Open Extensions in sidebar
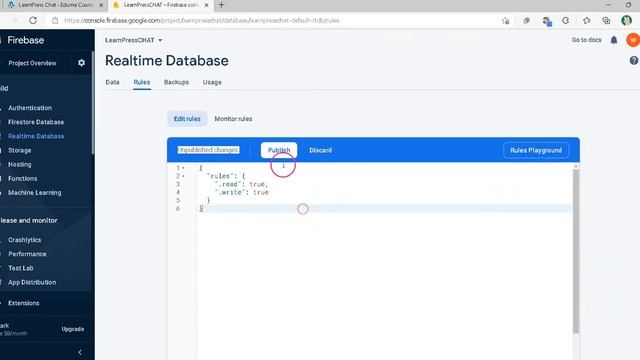The width and height of the screenshot is (640, 360). [24, 303]
